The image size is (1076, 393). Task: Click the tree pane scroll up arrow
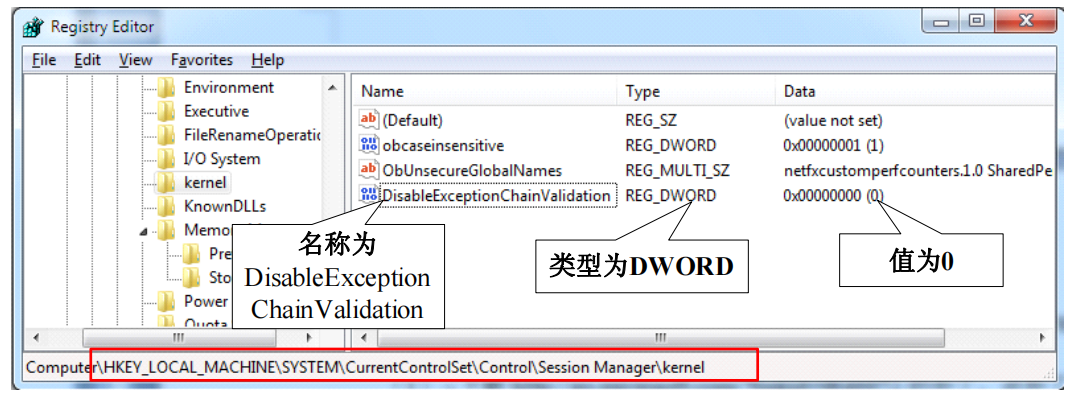(332, 88)
